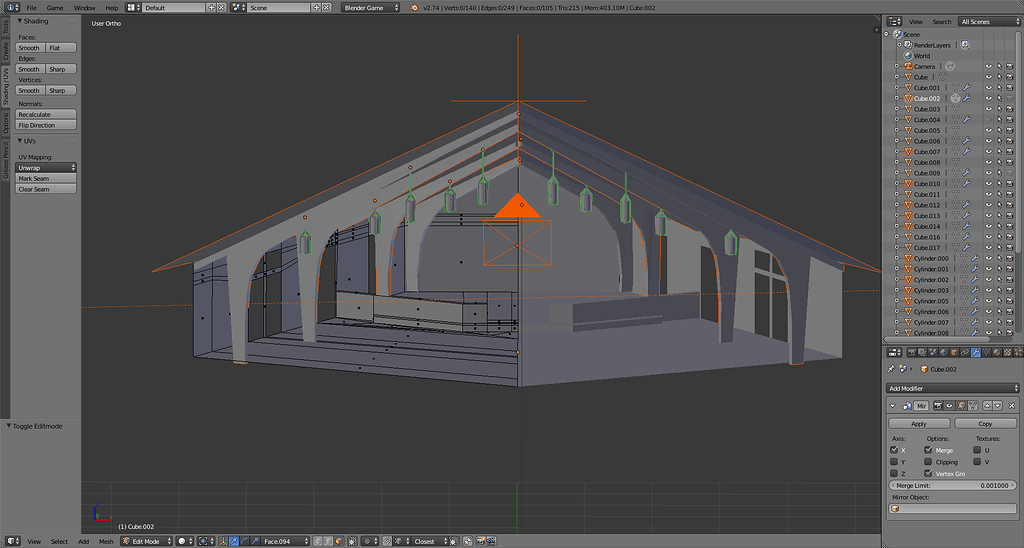Click the Recalculate normals button
1024x548 pixels.
coord(46,114)
